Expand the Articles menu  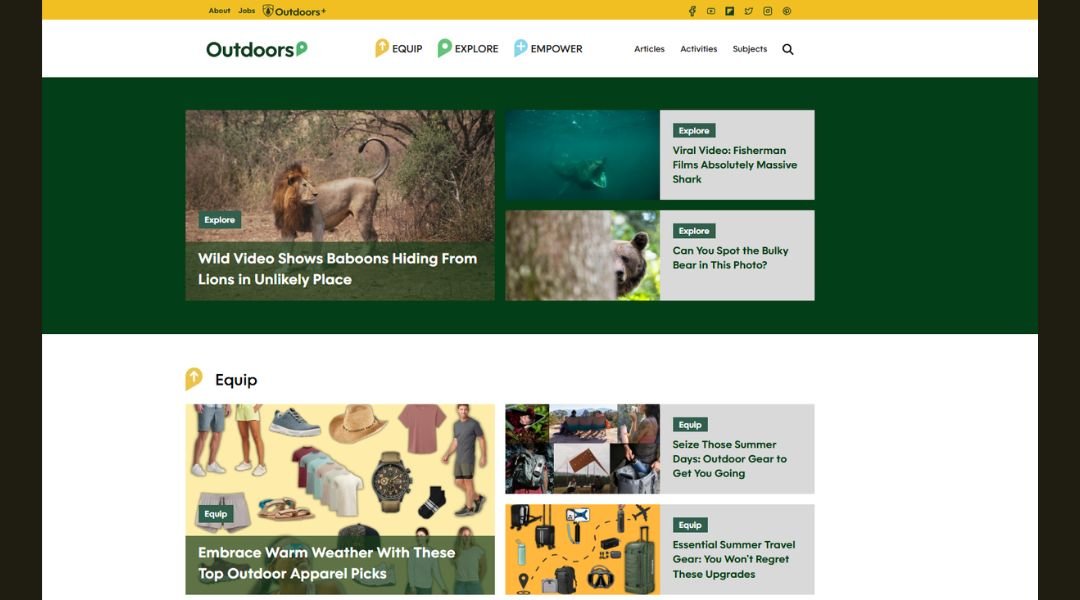click(649, 49)
